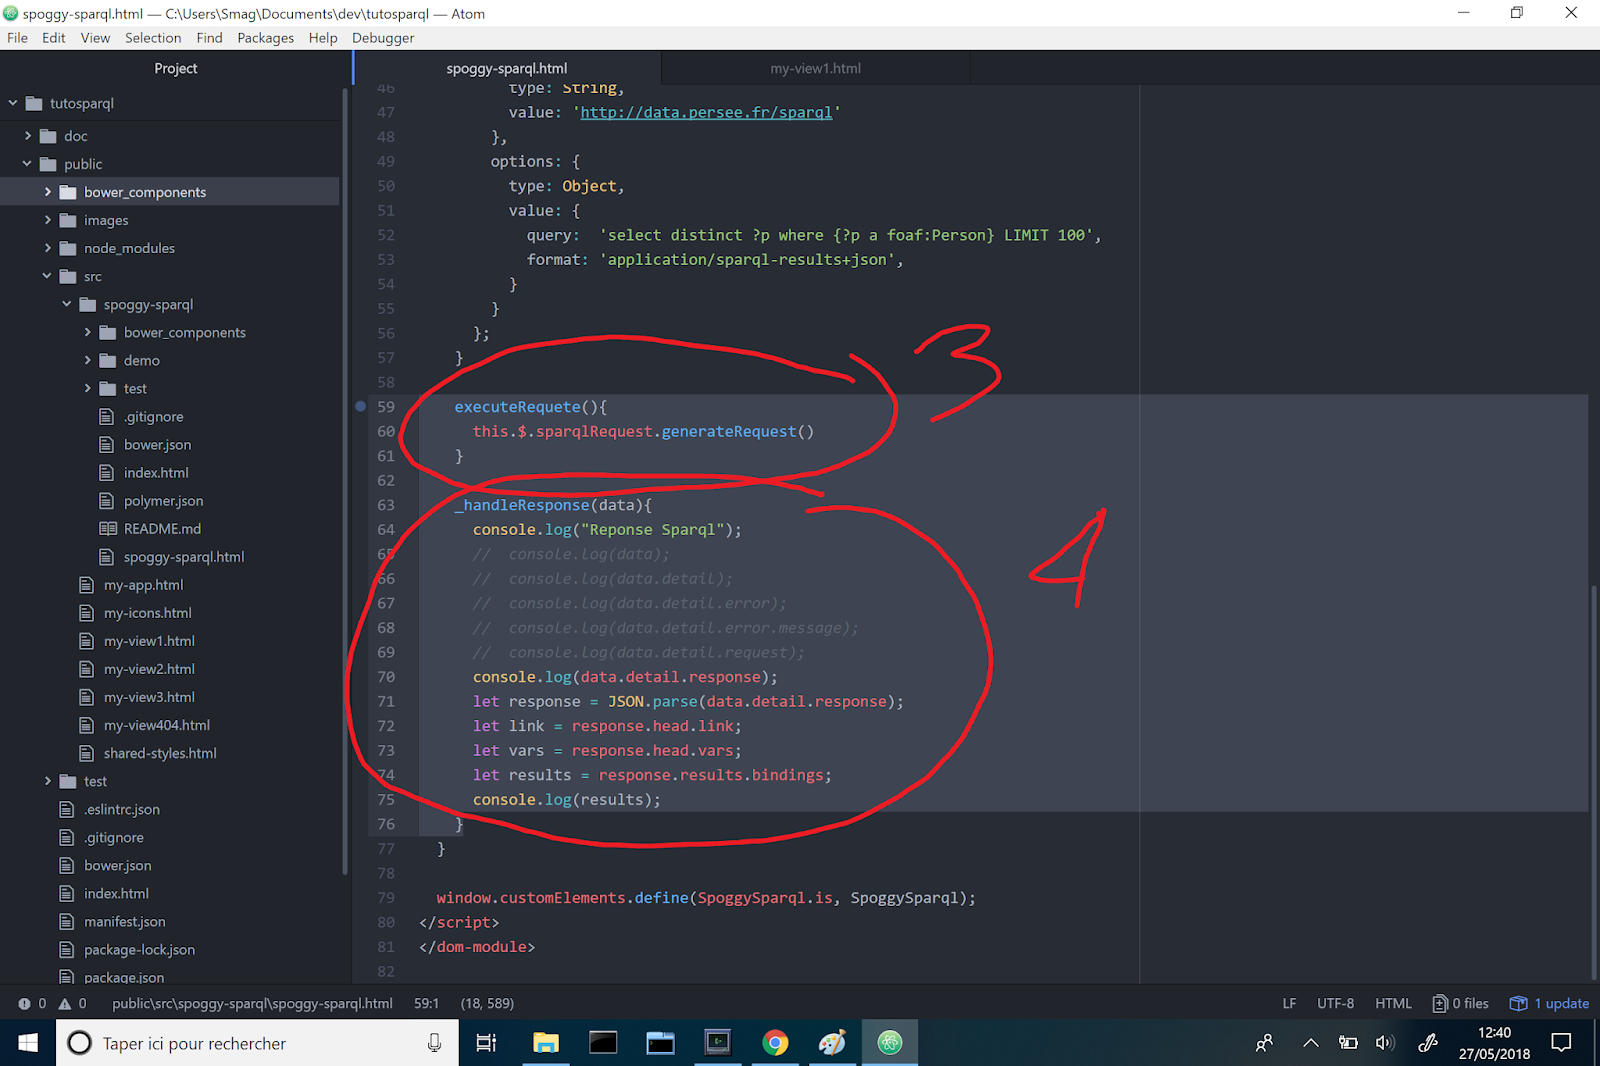Open shared-styles.html file
This screenshot has width=1600, height=1066.
tap(160, 753)
